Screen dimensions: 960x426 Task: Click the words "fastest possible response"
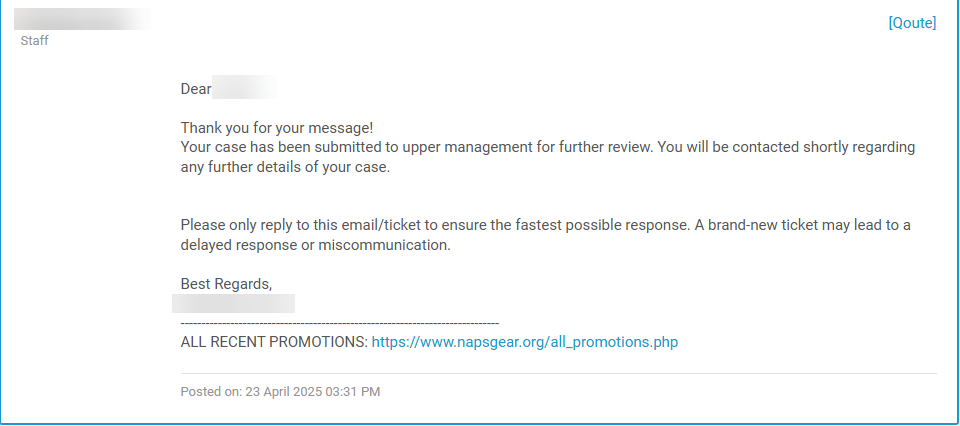click(x=601, y=225)
